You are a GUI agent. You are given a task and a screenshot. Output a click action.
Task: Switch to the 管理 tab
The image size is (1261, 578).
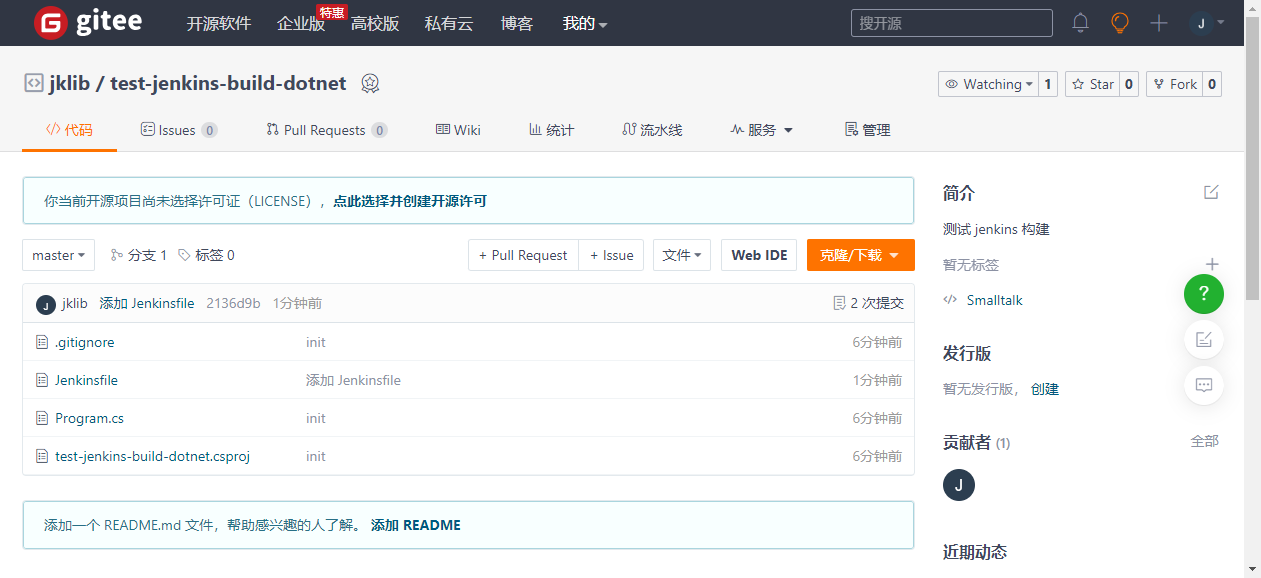point(867,130)
